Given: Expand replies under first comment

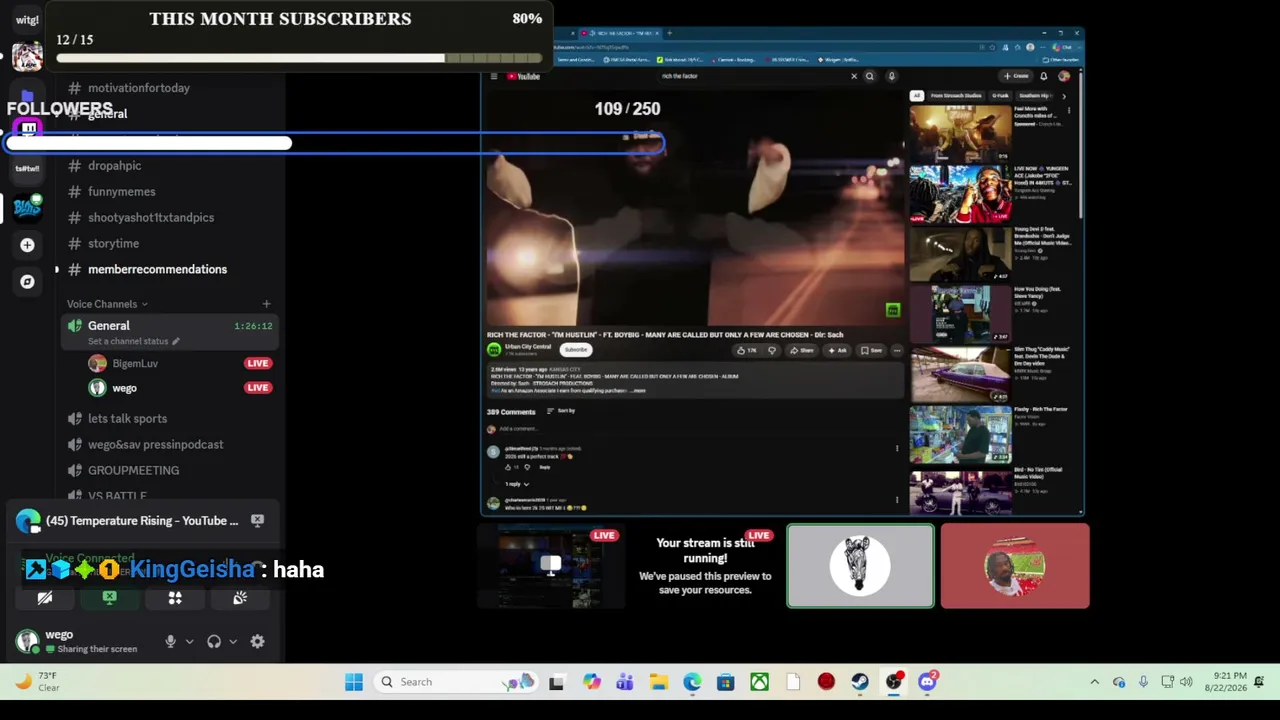Looking at the screenshot, I should point(517,484).
